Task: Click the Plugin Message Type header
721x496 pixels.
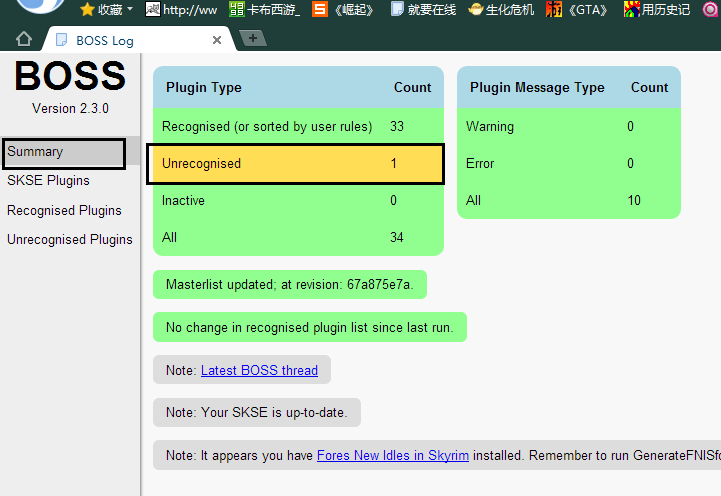Action: tap(537, 87)
